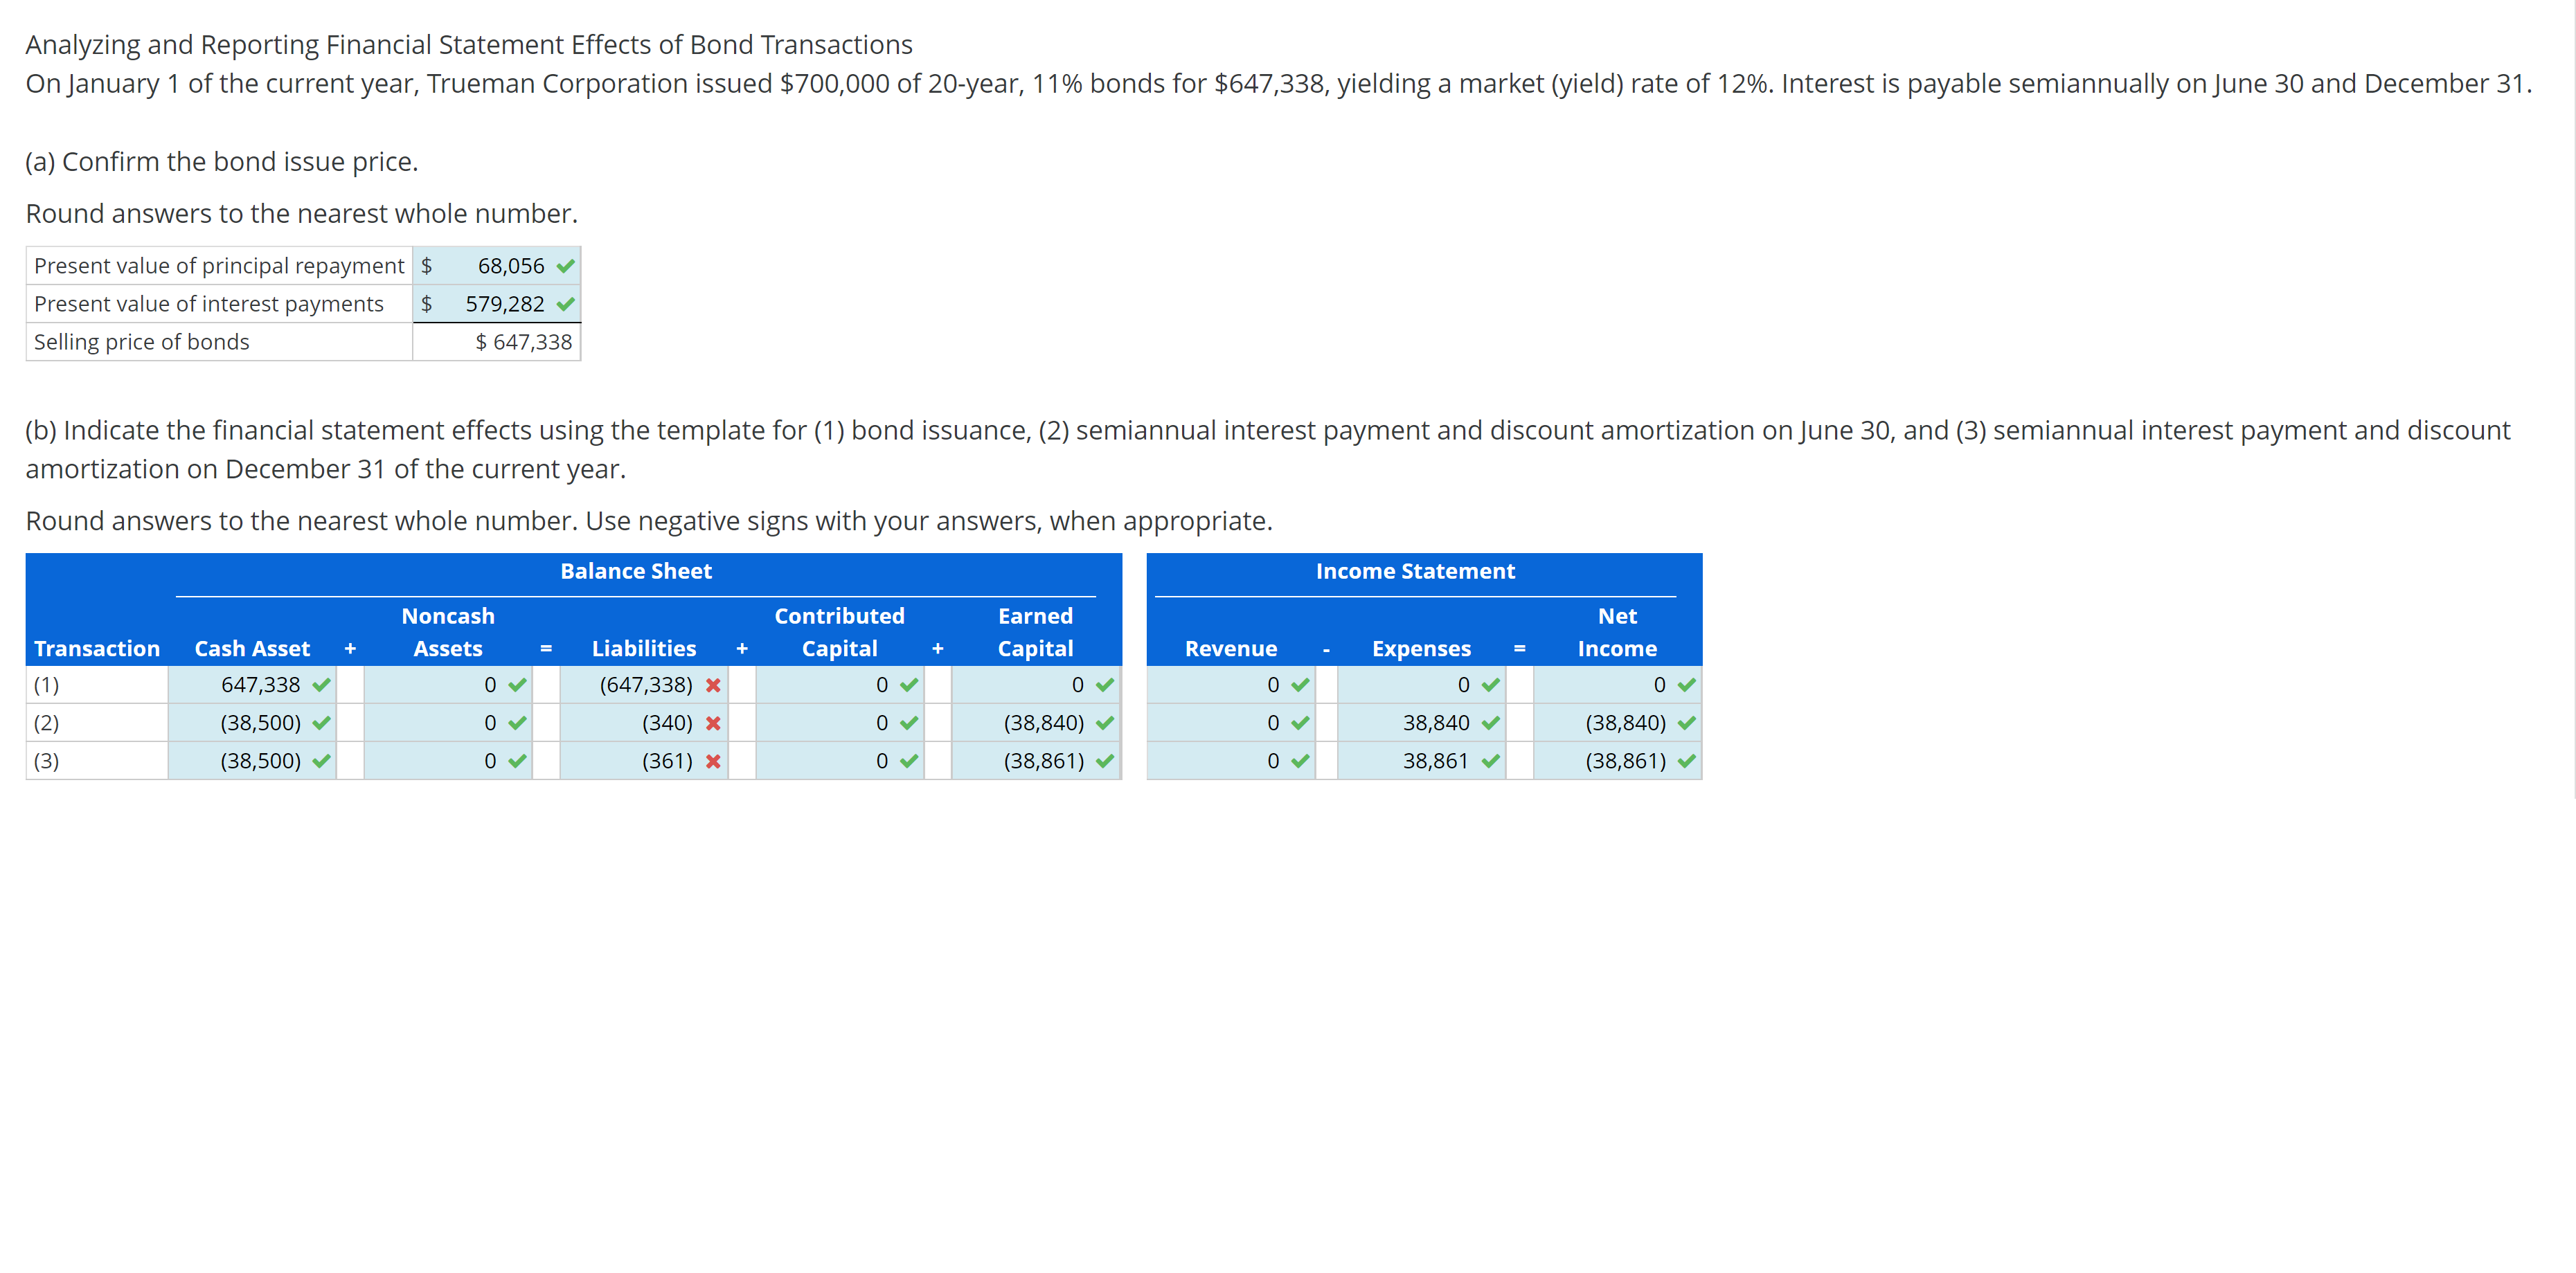Edit the incorrect Liabilities value (340)

[644, 723]
